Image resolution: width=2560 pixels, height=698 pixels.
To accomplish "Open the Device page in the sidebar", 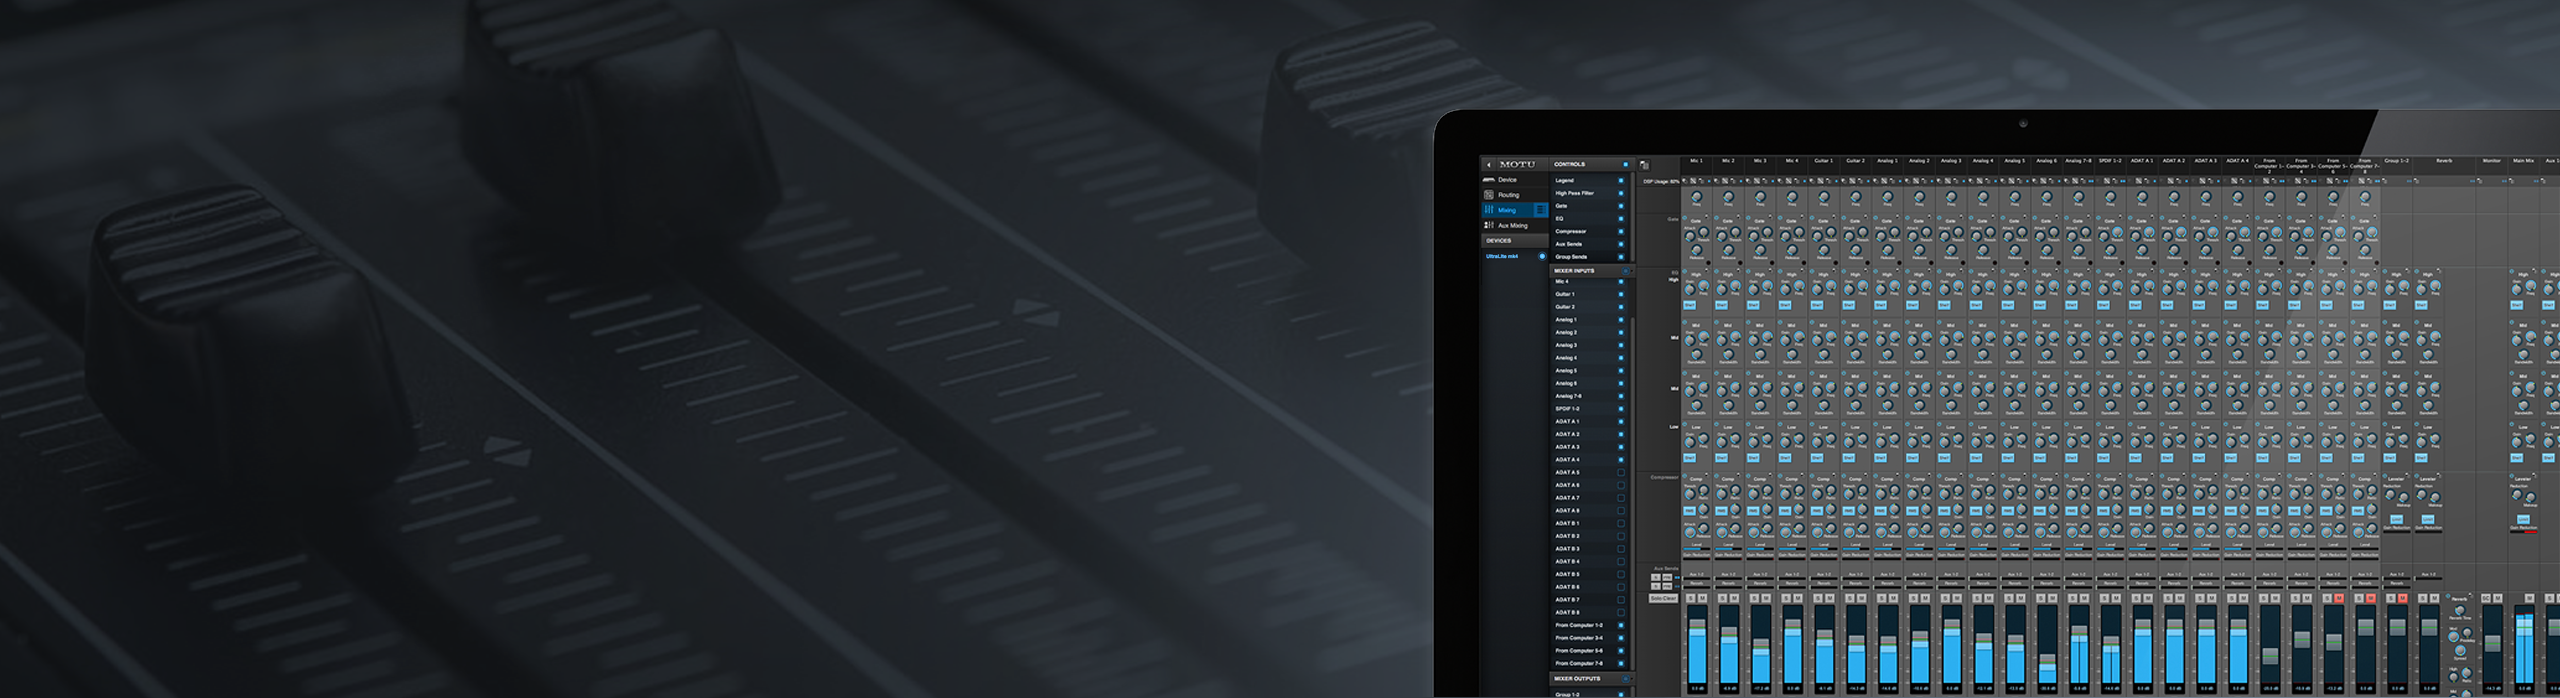I will 1507,180.
